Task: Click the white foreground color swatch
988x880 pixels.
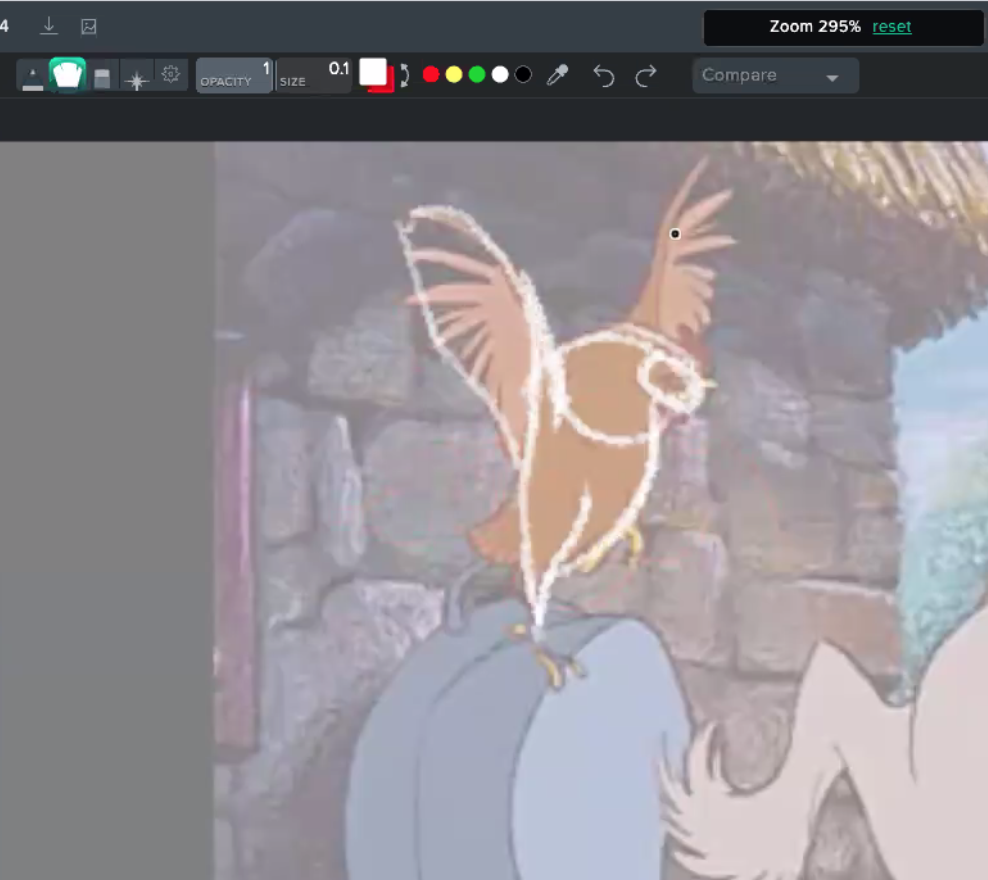Action: click(x=372, y=72)
